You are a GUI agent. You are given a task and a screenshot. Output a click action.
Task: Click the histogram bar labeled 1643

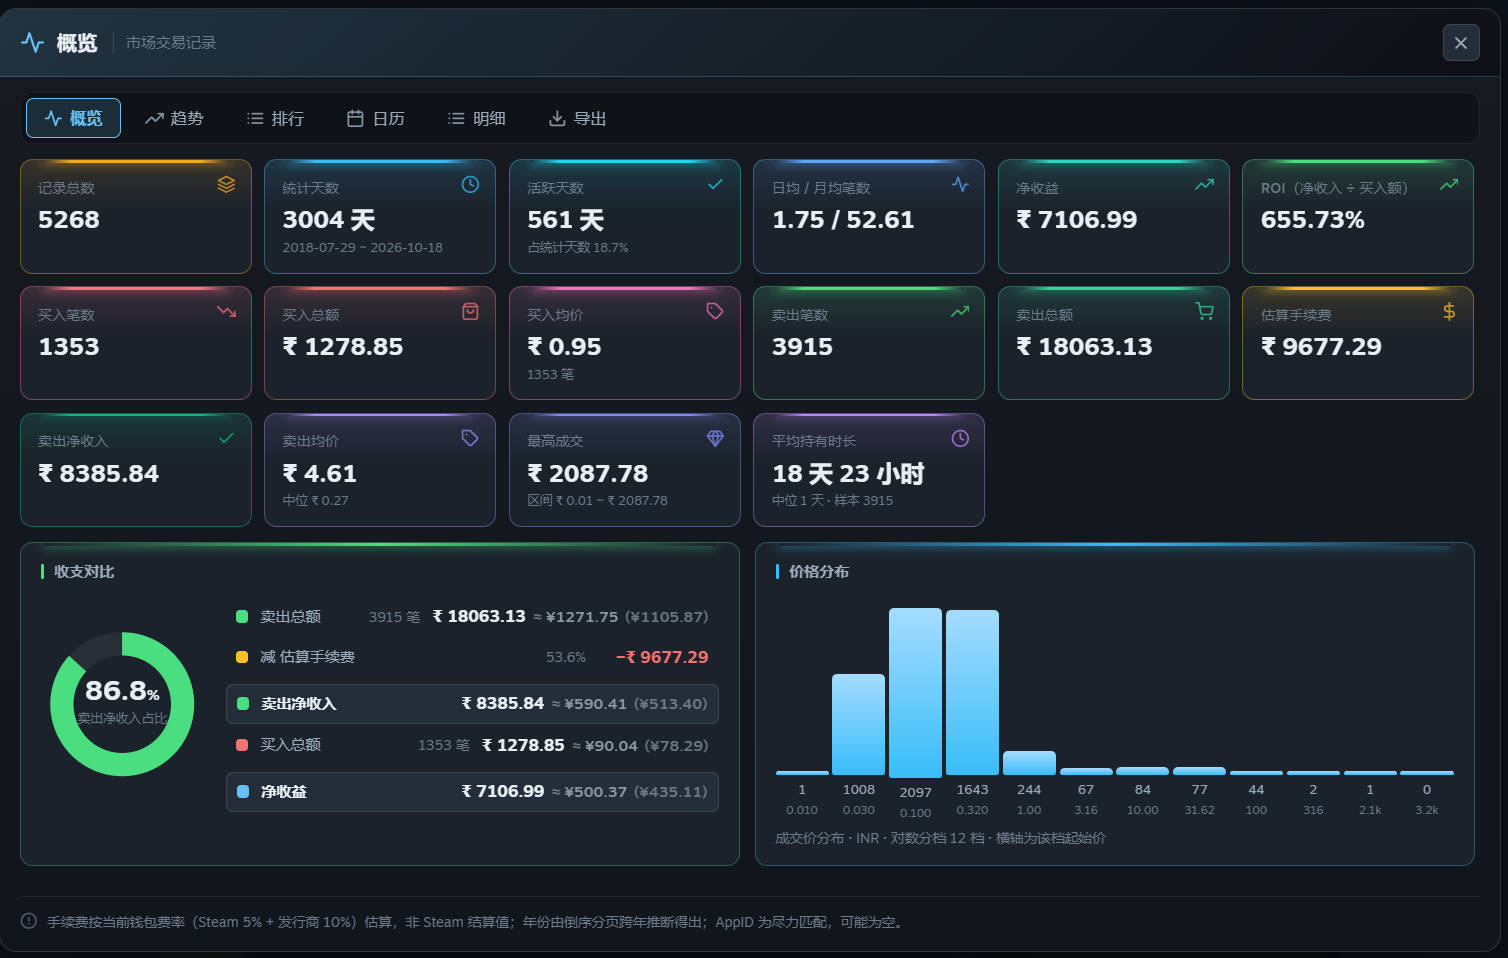(972, 692)
